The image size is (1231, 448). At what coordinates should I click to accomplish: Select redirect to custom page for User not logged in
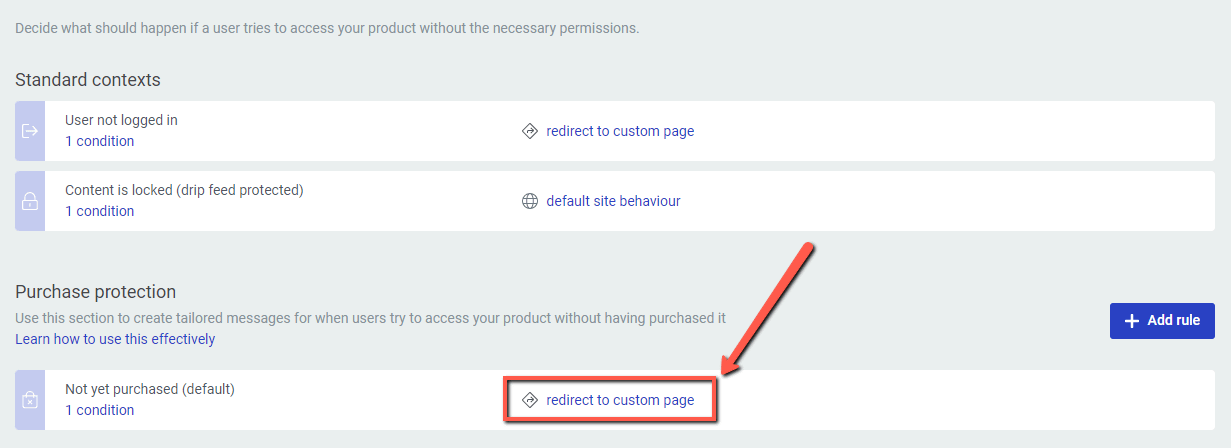click(x=620, y=131)
